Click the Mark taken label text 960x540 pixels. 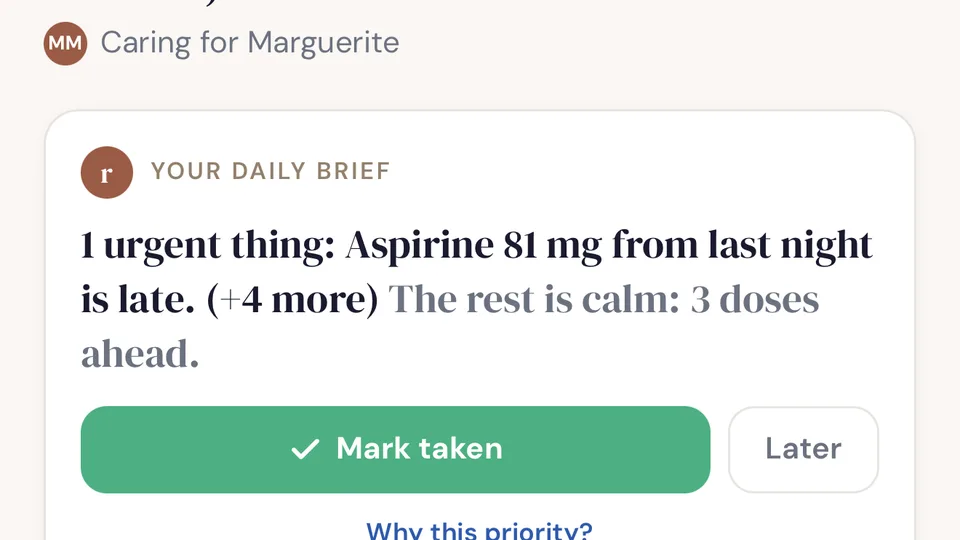click(419, 449)
